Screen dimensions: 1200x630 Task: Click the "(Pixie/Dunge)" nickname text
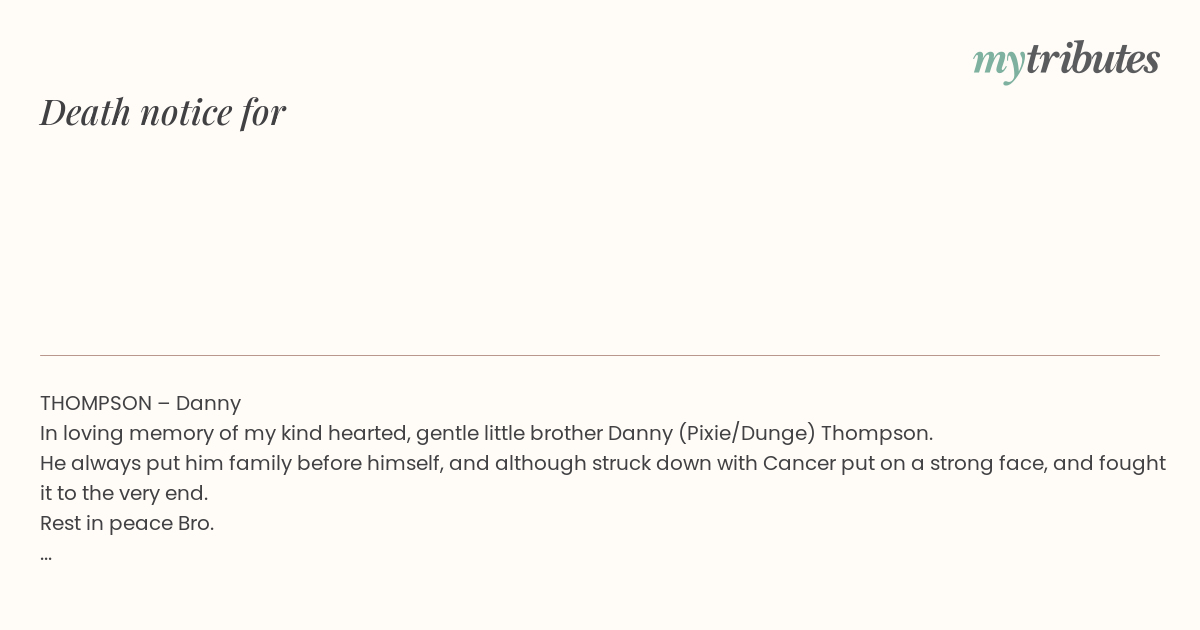tap(747, 433)
